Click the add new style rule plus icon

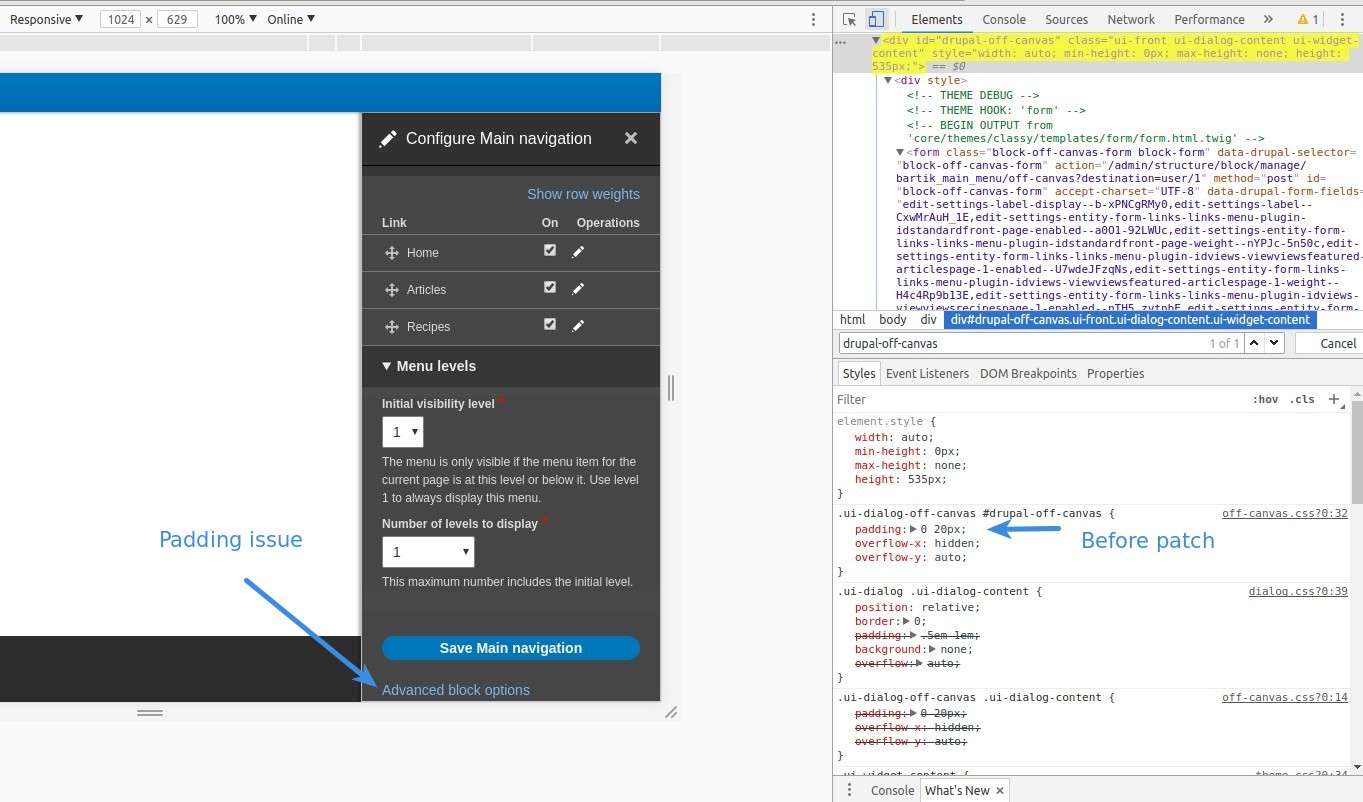click(x=1334, y=399)
